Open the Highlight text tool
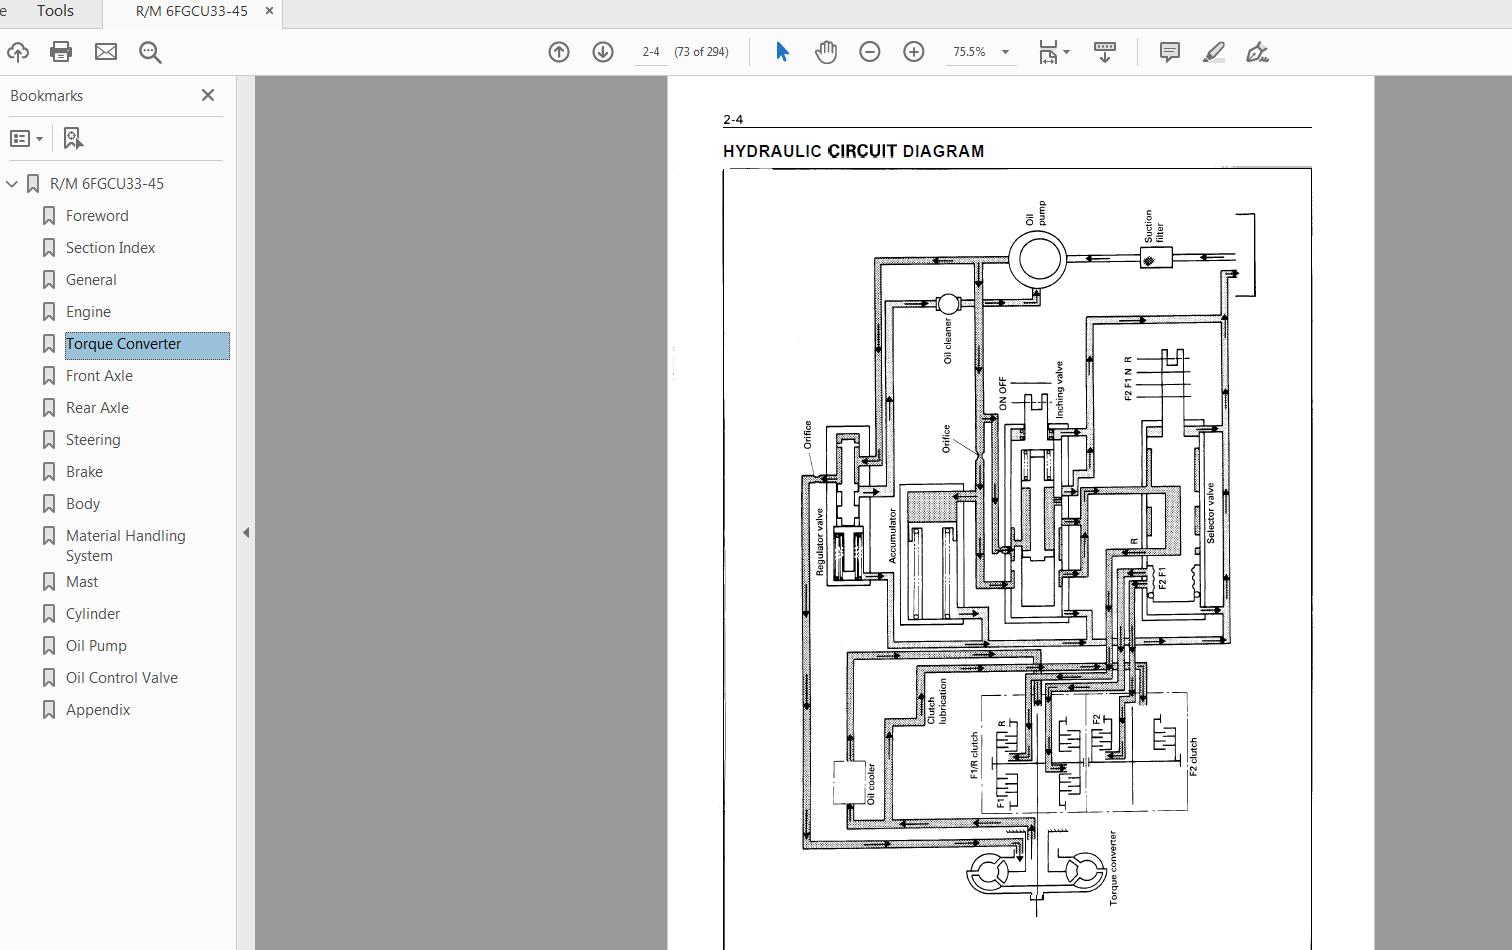Image resolution: width=1512 pixels, height=950 pixels. tap(1213, 52)
